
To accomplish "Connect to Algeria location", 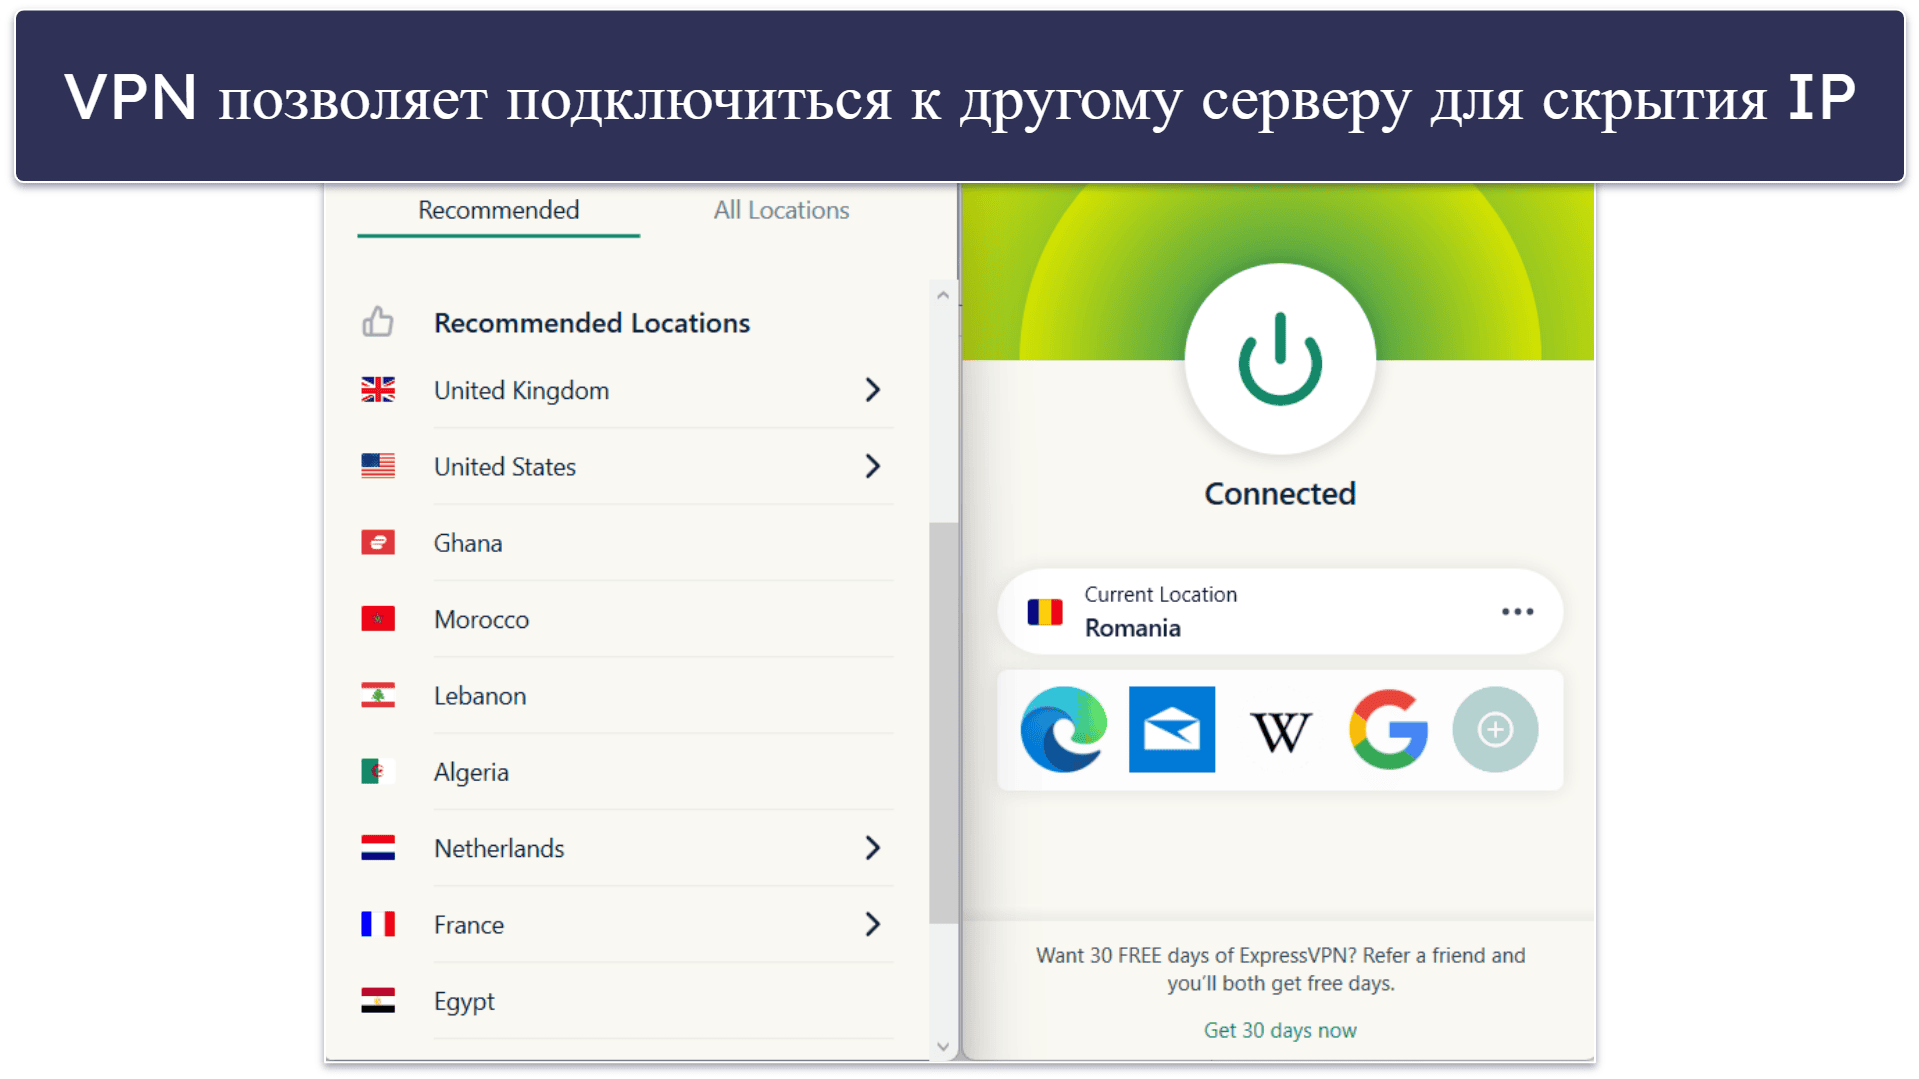I will coord(627,772).
